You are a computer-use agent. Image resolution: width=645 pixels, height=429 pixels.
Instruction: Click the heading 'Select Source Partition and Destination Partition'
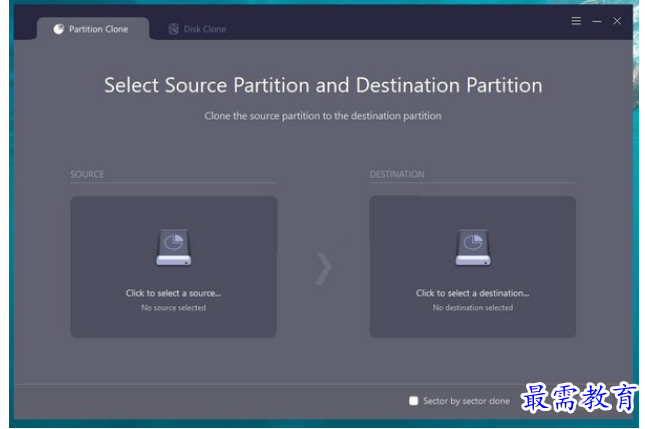323,86
